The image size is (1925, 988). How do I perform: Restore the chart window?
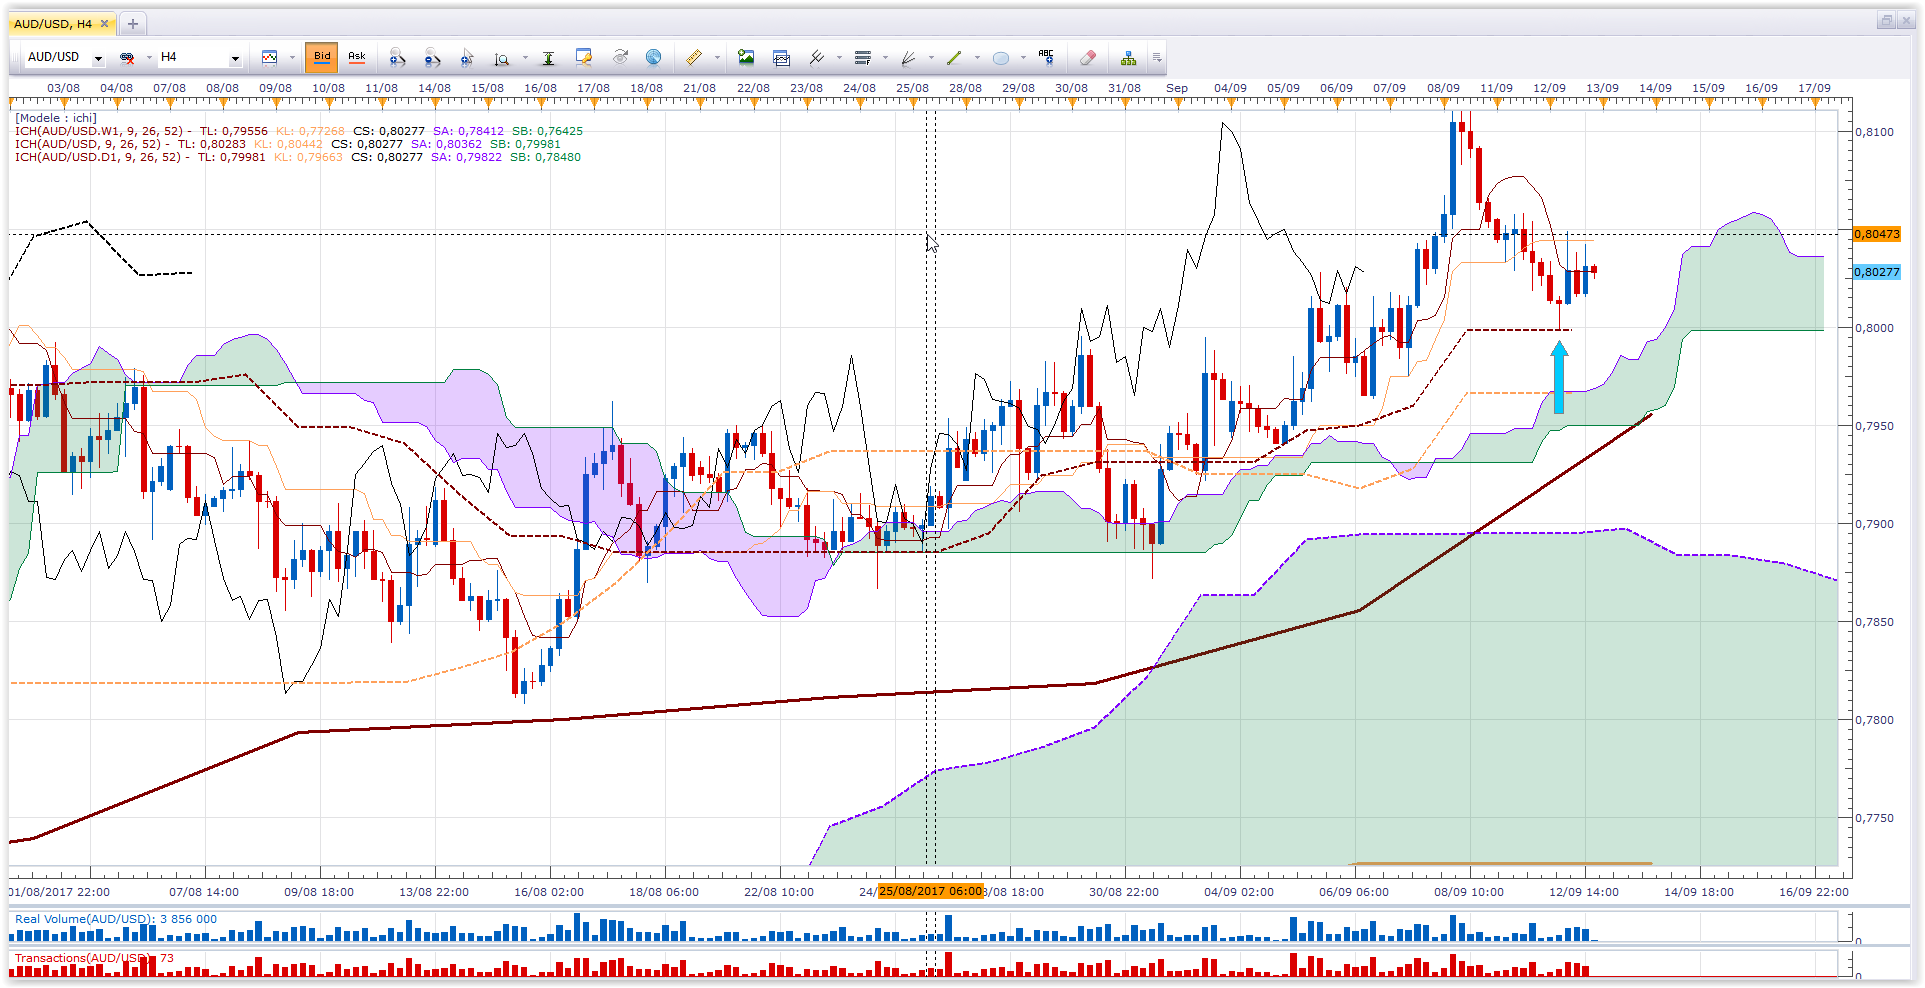coord(1886,21)
